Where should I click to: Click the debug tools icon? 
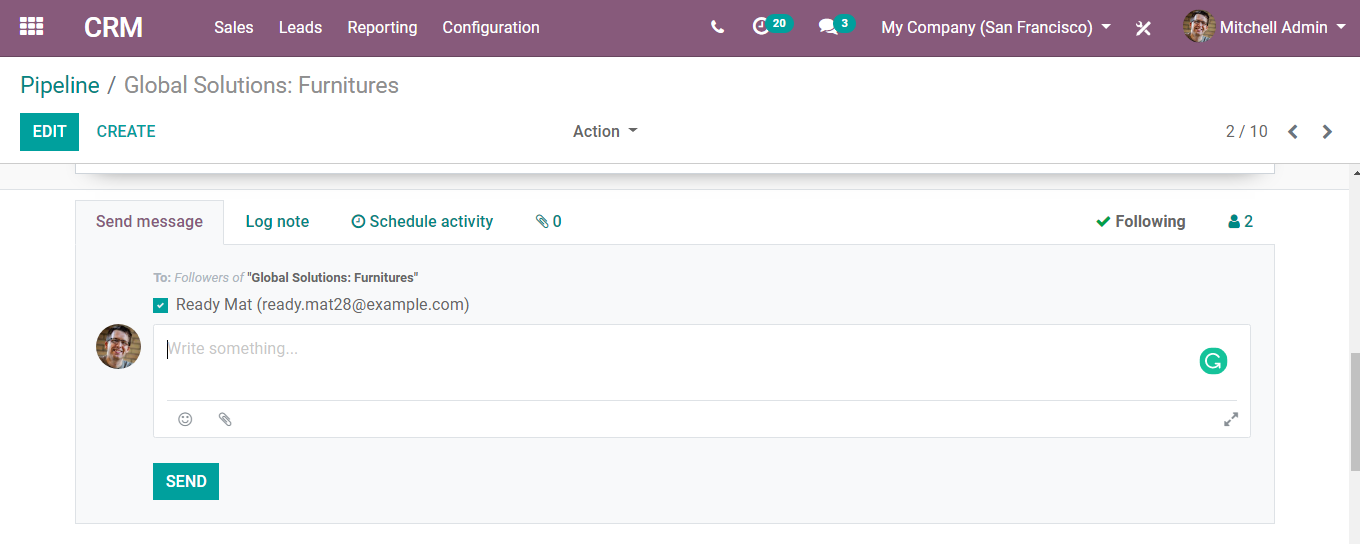tap(1143, 28)
